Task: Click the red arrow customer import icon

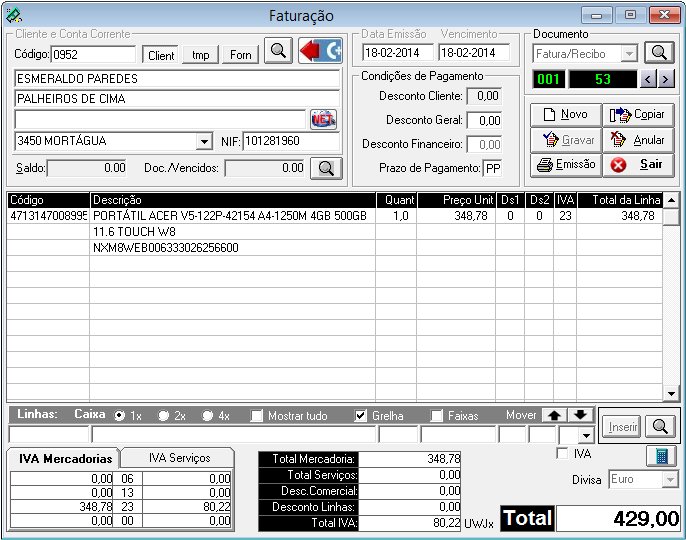Action: pyautogui.click(x=320, y=52)
